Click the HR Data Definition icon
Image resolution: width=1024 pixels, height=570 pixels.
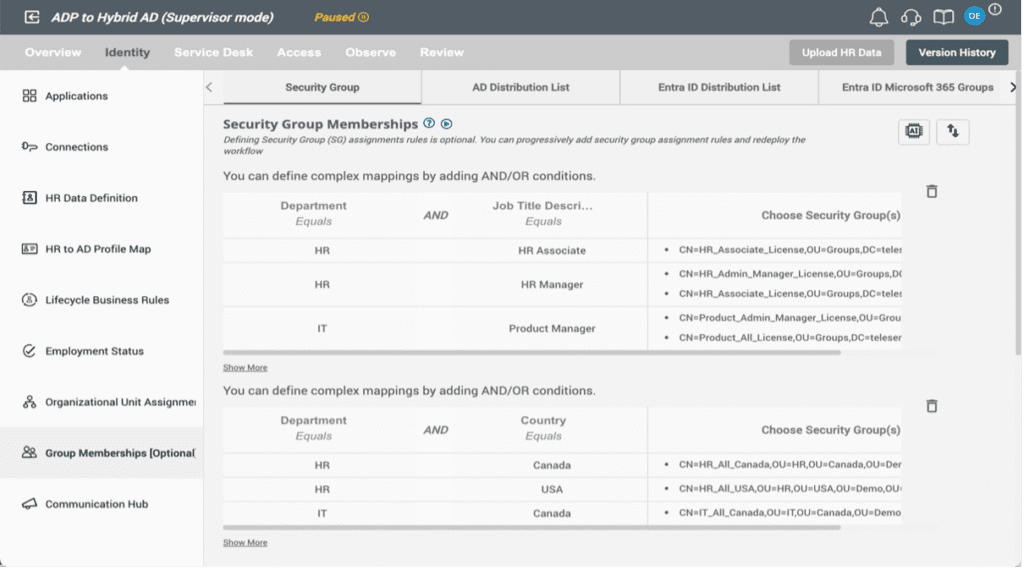pyautogui.click(x=29, y=198)
